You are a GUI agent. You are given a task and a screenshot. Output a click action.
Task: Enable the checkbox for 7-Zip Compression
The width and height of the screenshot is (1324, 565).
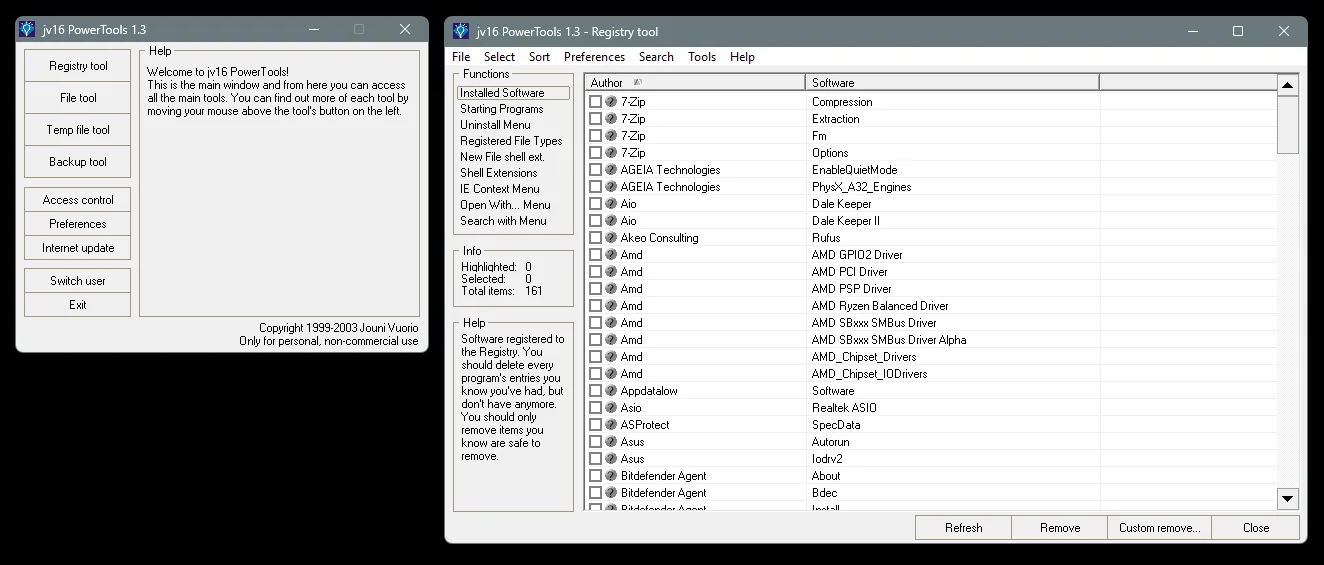tap(596, 102)
